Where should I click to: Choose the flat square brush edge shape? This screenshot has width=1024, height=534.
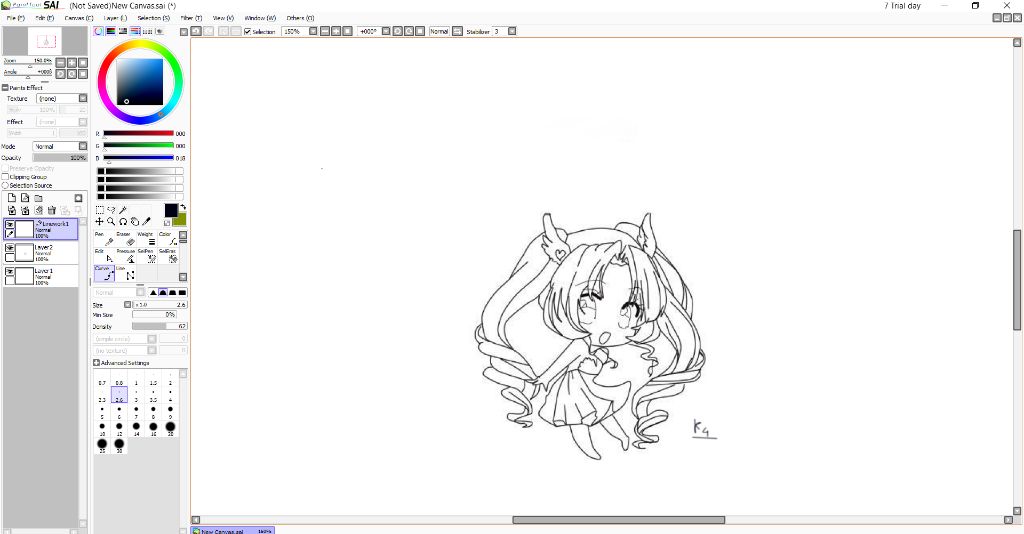182,292
